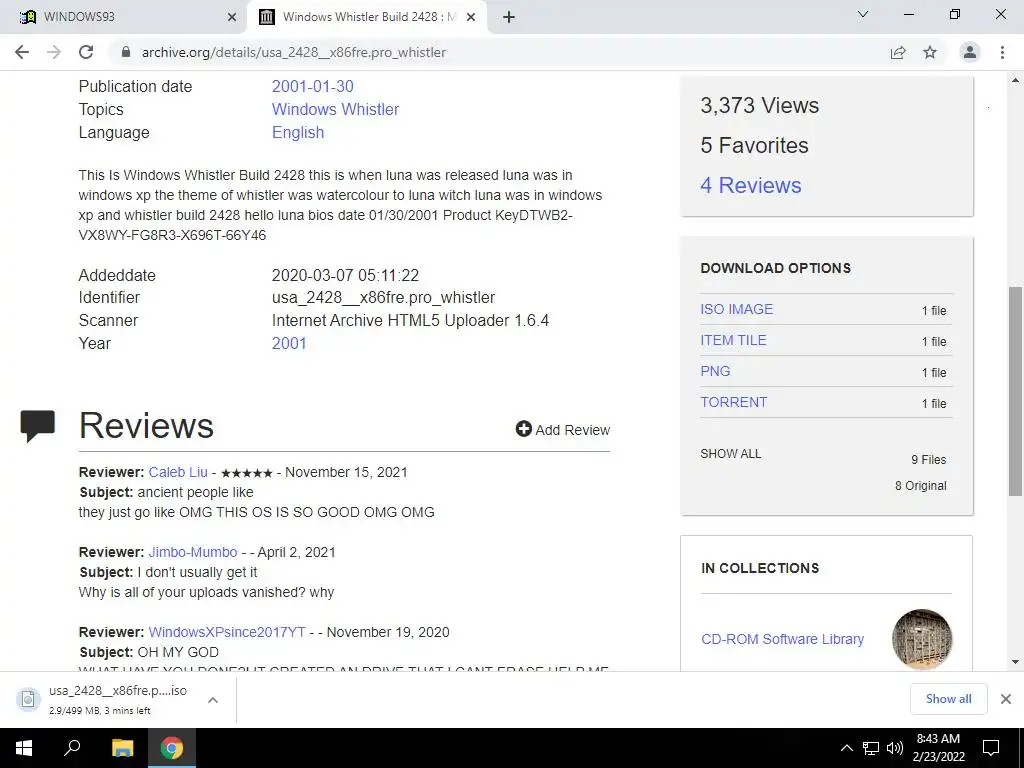The image size is (1024, 768).
Task: Open the taskbar clock and date
Action: tap(939, 748)
